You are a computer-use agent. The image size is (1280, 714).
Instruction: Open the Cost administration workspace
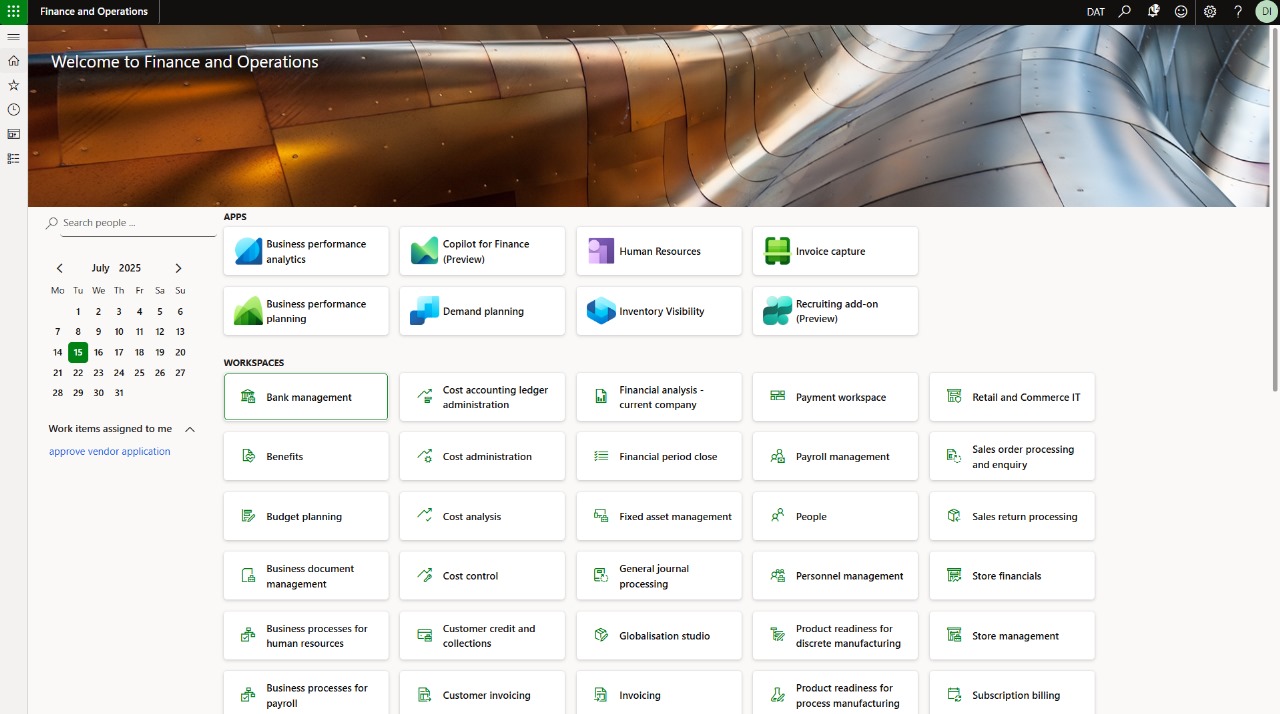click(x=482, y=457)
